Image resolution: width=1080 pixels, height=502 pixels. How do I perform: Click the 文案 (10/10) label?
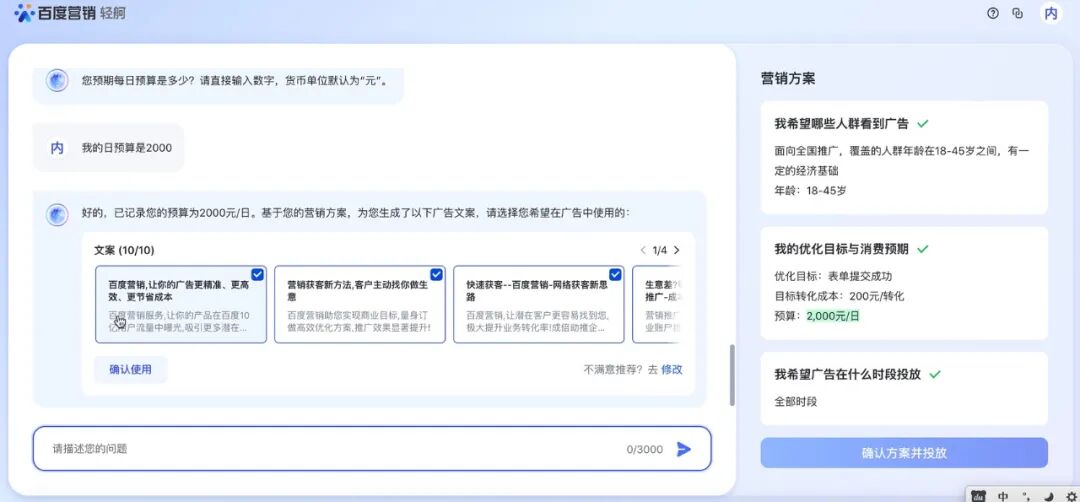tap(124, 250)
